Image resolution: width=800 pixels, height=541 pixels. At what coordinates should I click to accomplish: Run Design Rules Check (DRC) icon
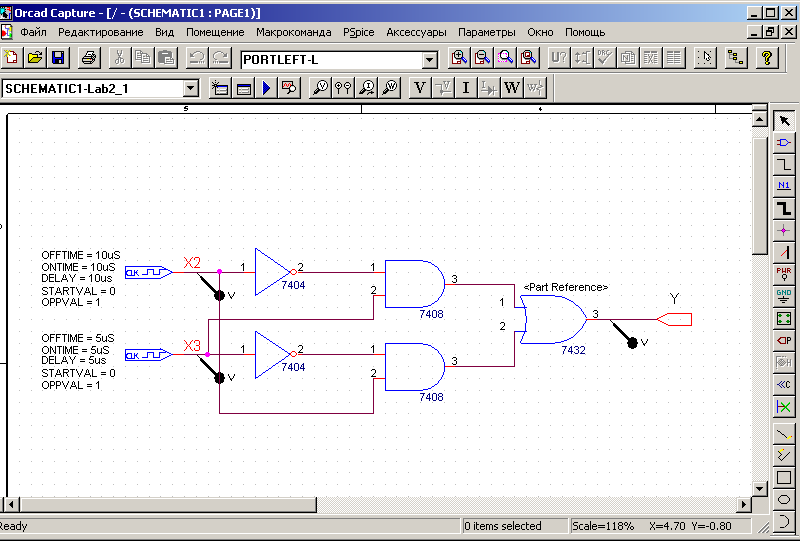[605, 58]
